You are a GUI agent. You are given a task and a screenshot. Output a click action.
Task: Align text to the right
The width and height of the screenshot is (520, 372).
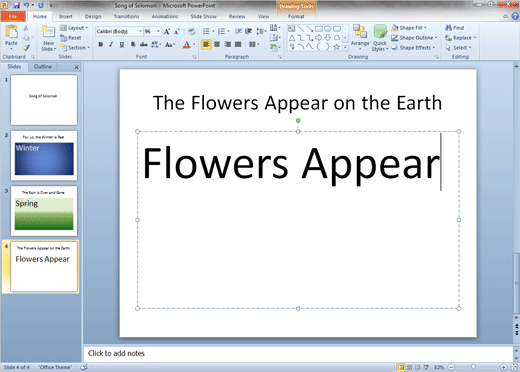pos(228,44)
